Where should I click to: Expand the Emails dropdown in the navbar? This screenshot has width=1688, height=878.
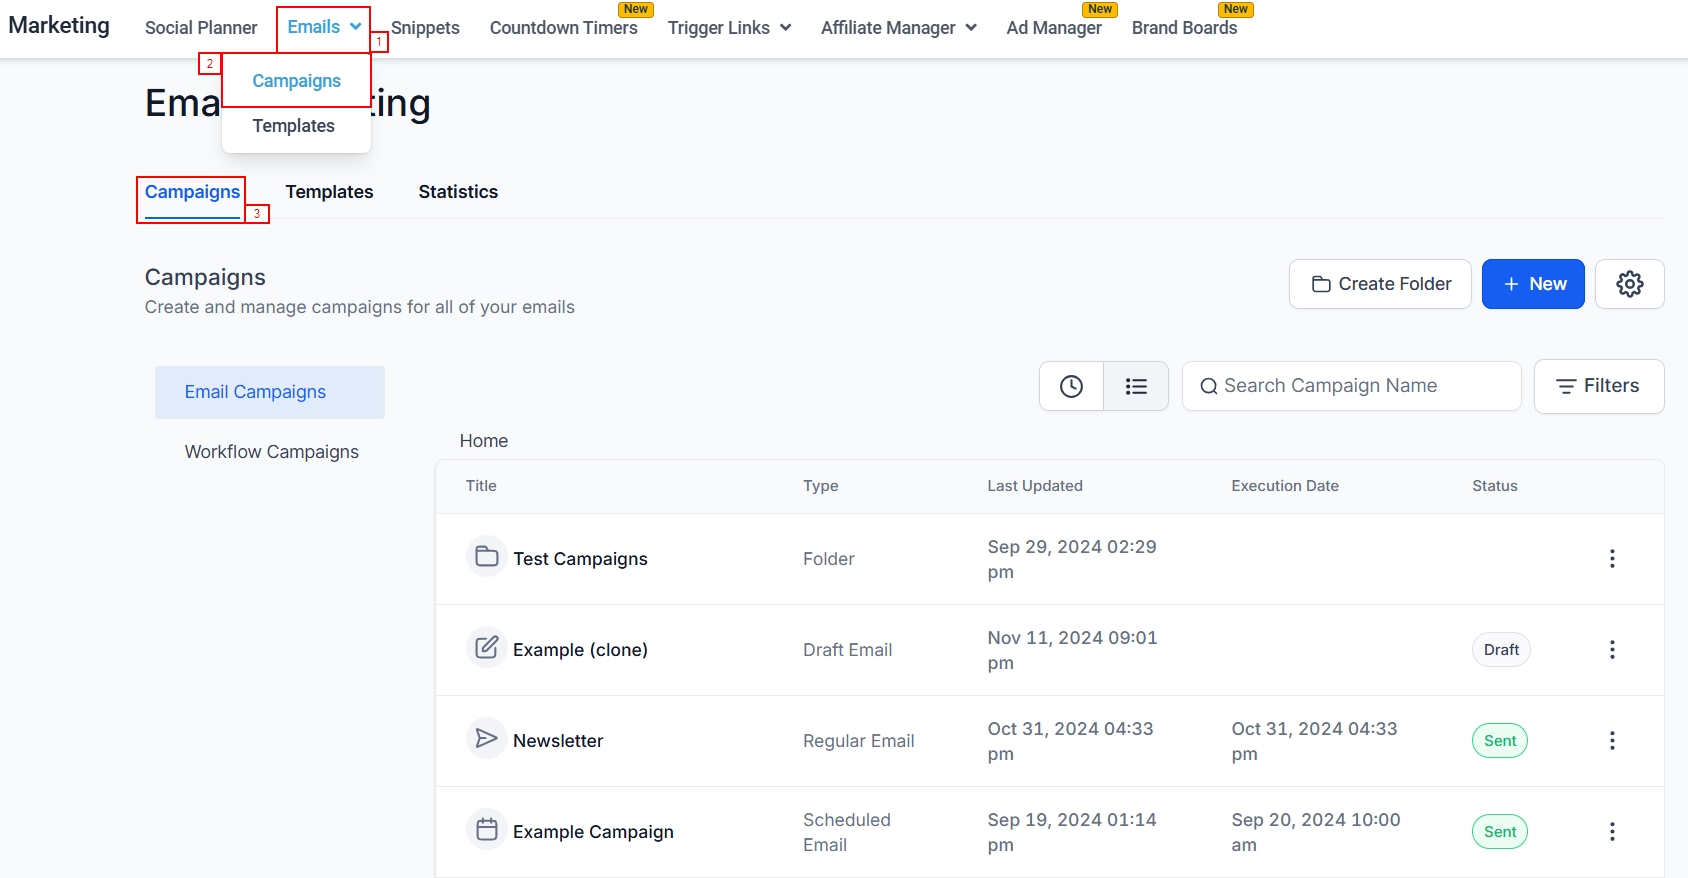[324, 27]
